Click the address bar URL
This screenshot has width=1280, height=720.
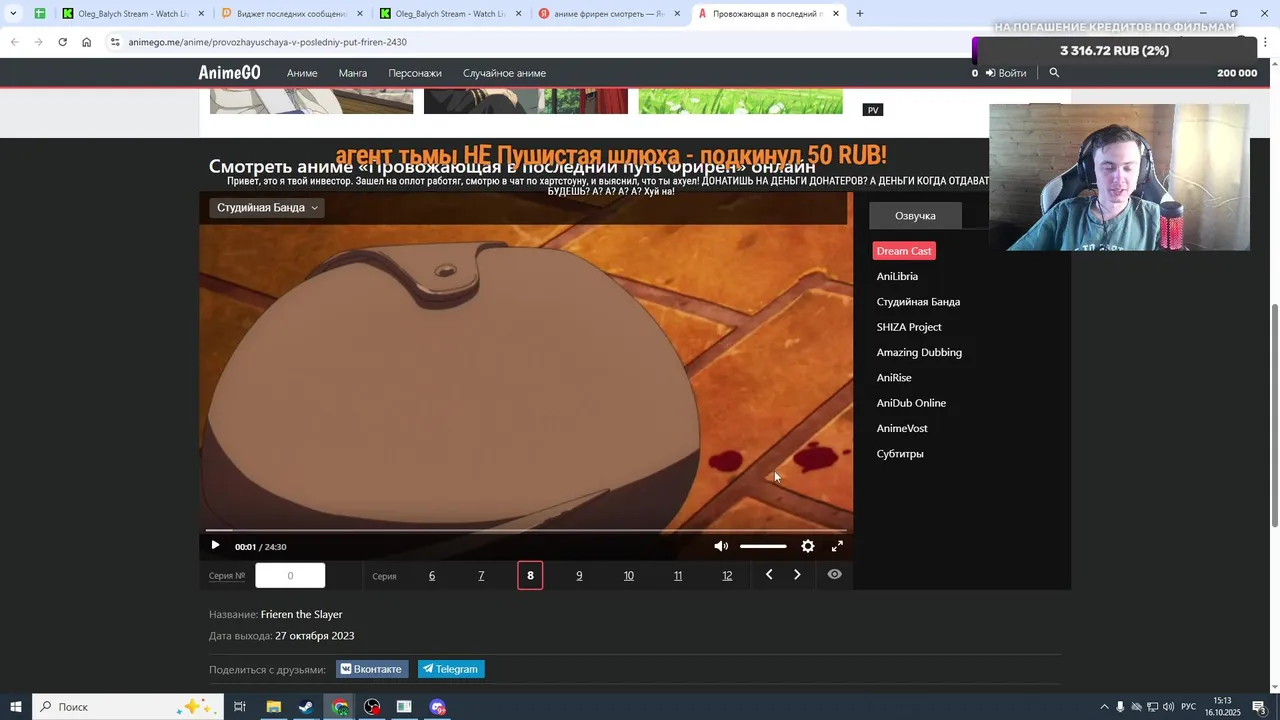[267, 42]
